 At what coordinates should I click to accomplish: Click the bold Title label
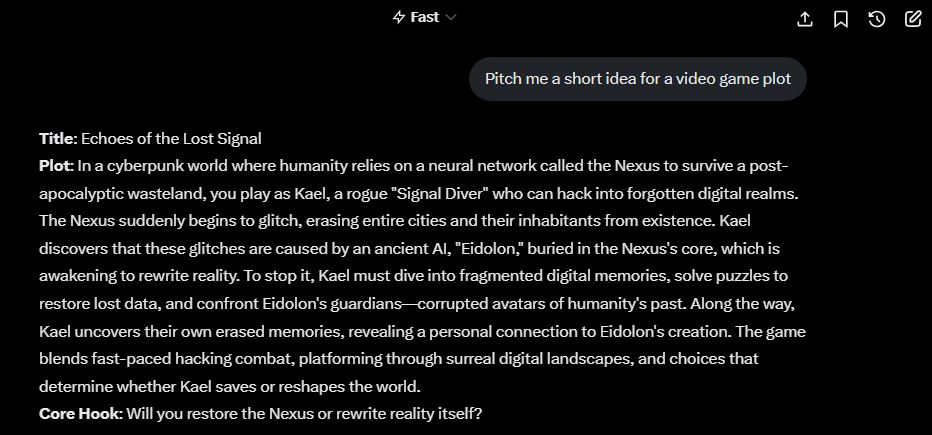57,138
